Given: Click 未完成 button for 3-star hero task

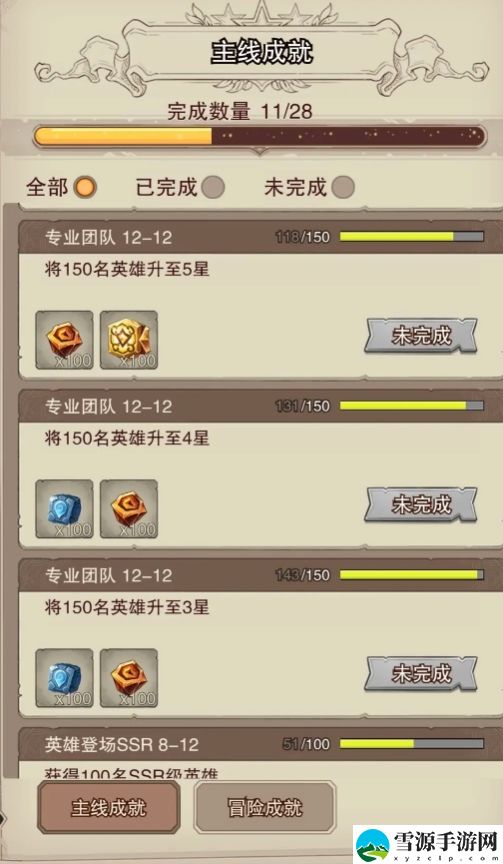Looking at the screenshot, I should coord(421,674).
